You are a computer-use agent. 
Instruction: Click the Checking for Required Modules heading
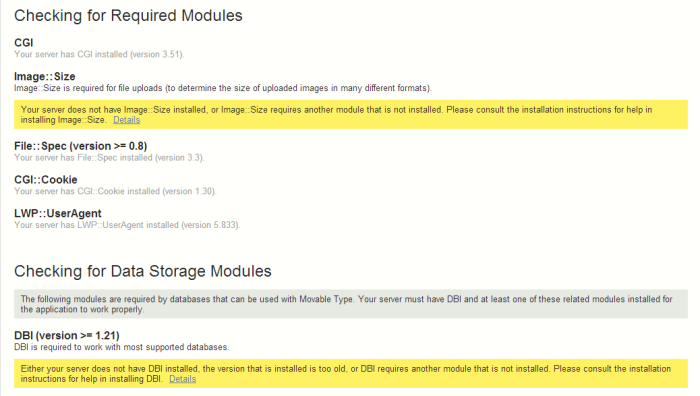pyautogui.click(x=128, y=16)
